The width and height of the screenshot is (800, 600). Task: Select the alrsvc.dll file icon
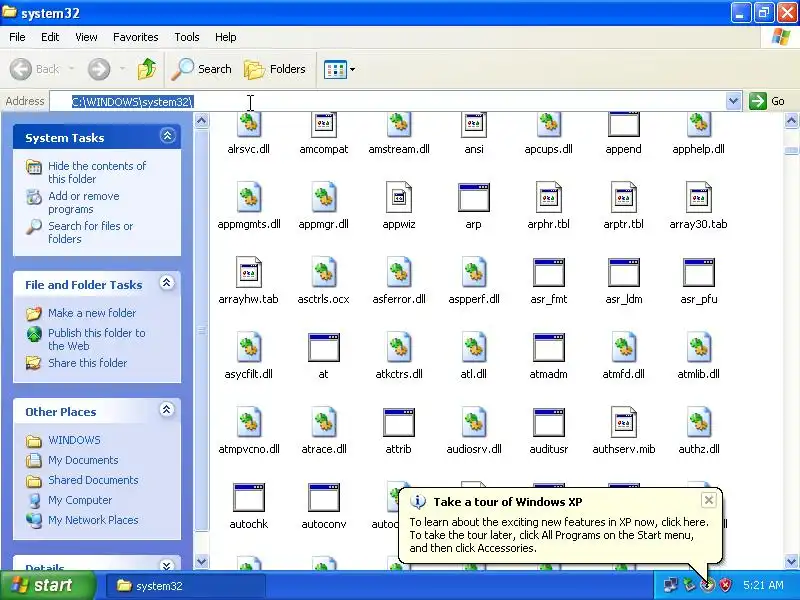pos(249,126)
